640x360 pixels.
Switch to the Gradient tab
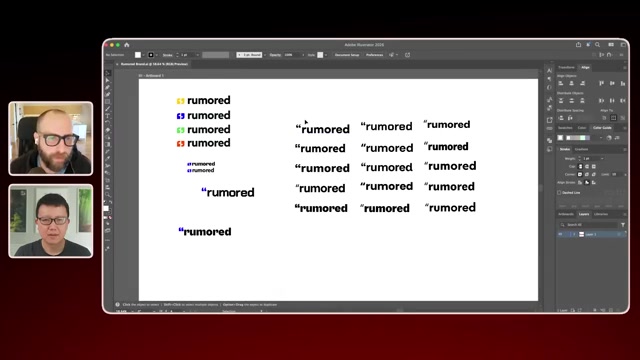[x=582, y=149]
